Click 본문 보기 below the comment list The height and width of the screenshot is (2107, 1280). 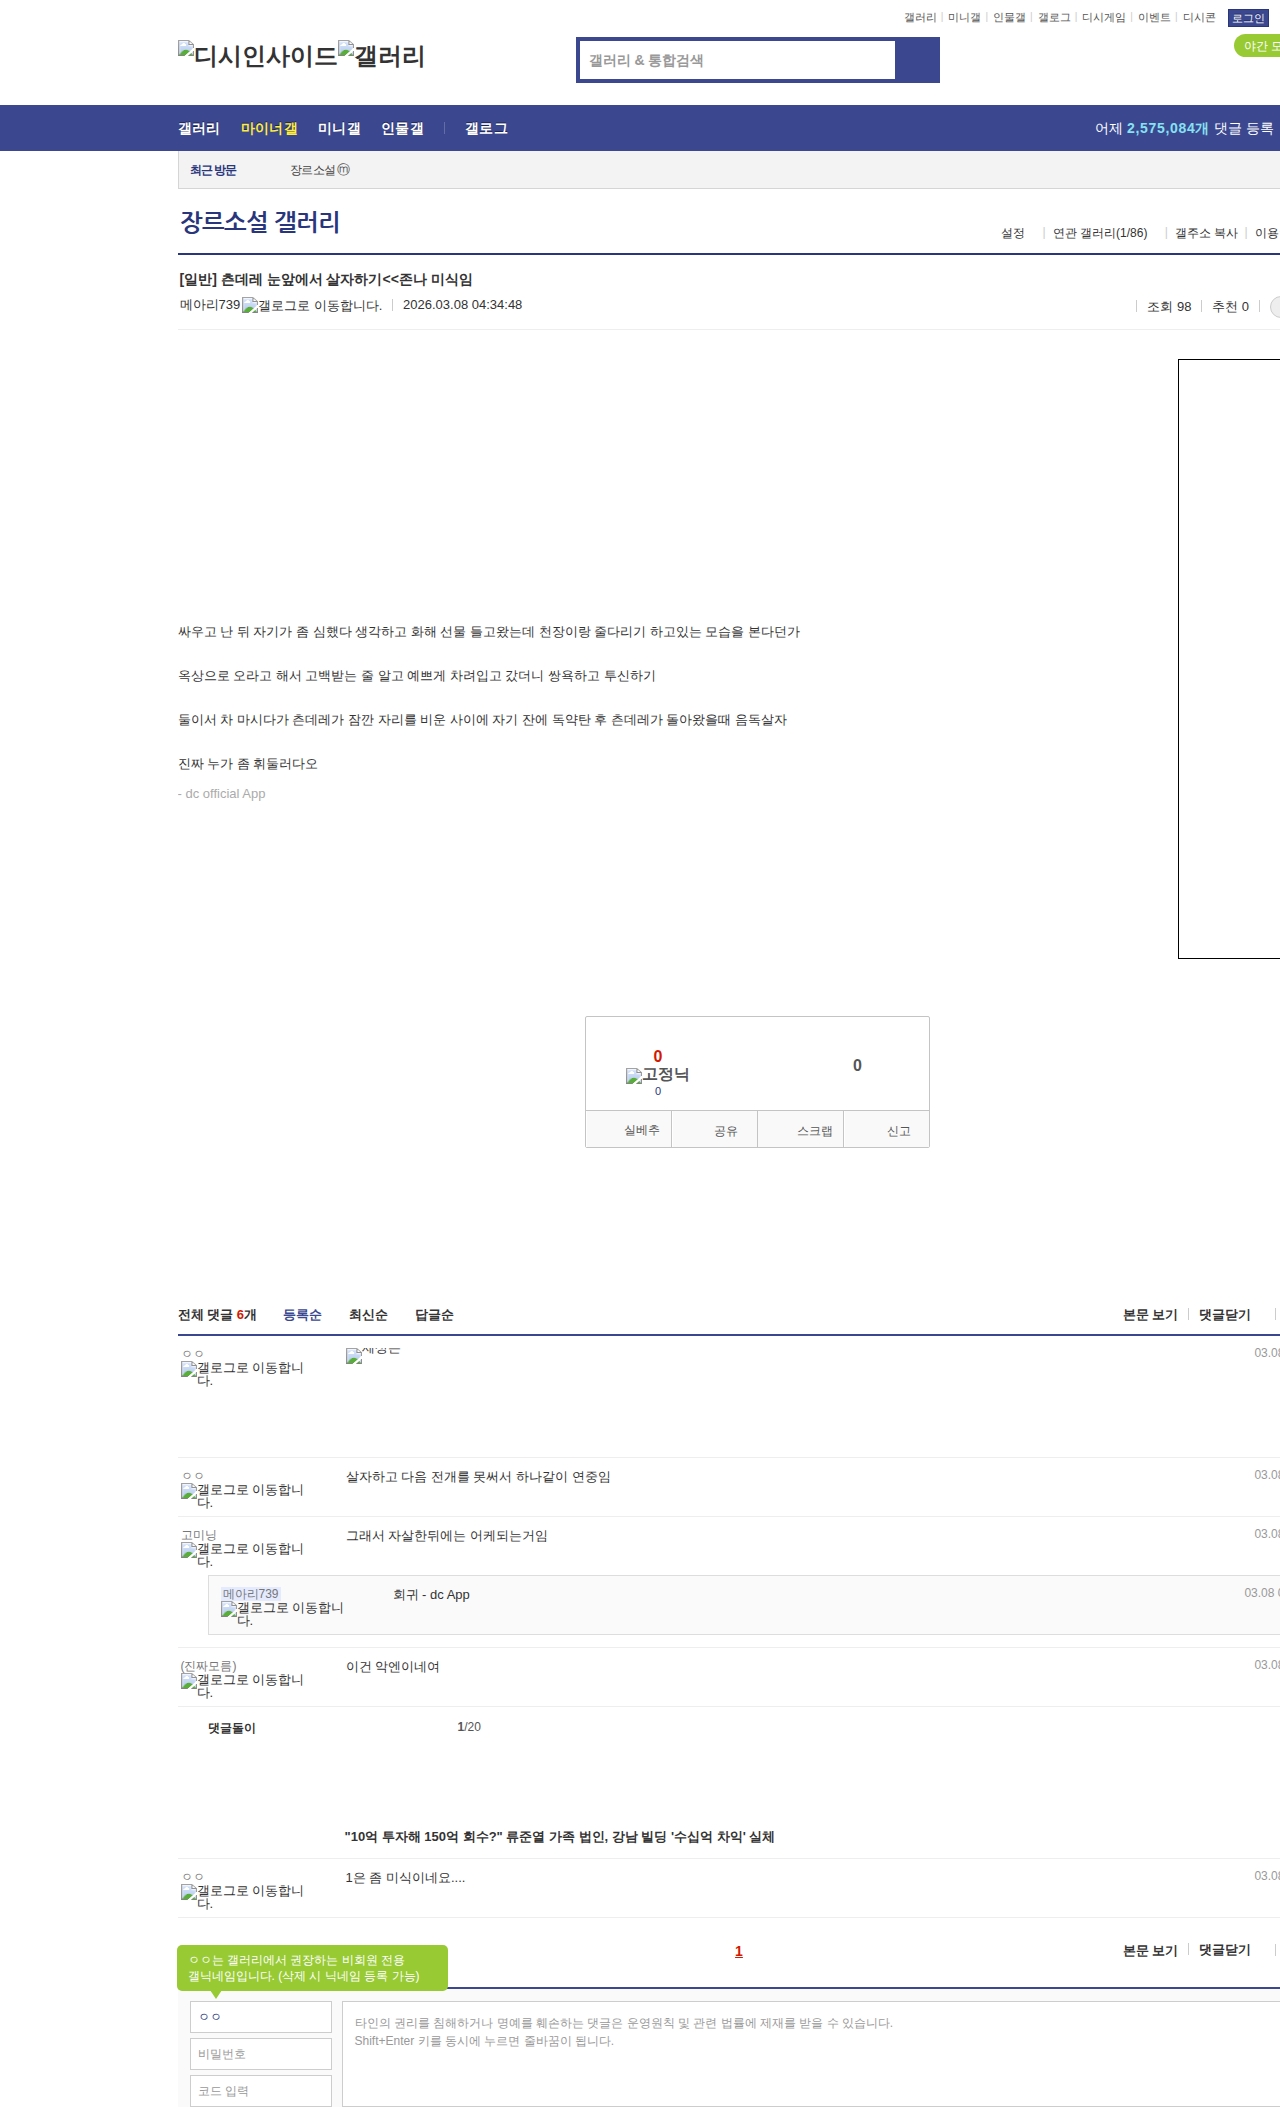[x=1150, y=1950]
